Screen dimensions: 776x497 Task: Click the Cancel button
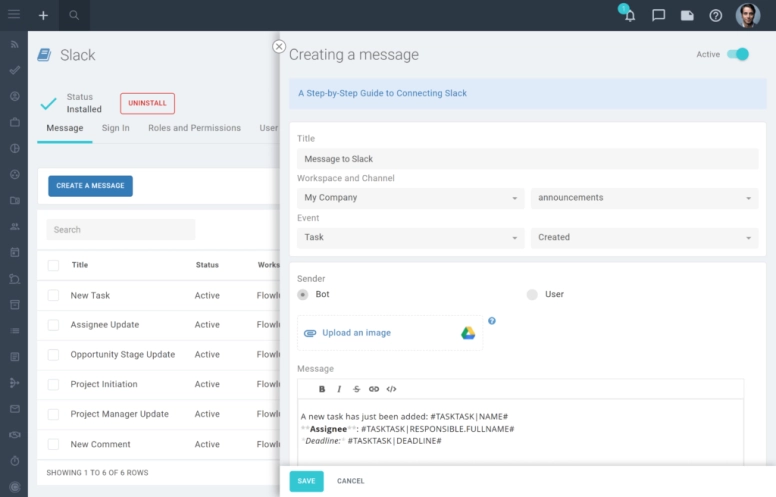click(350, 481)
